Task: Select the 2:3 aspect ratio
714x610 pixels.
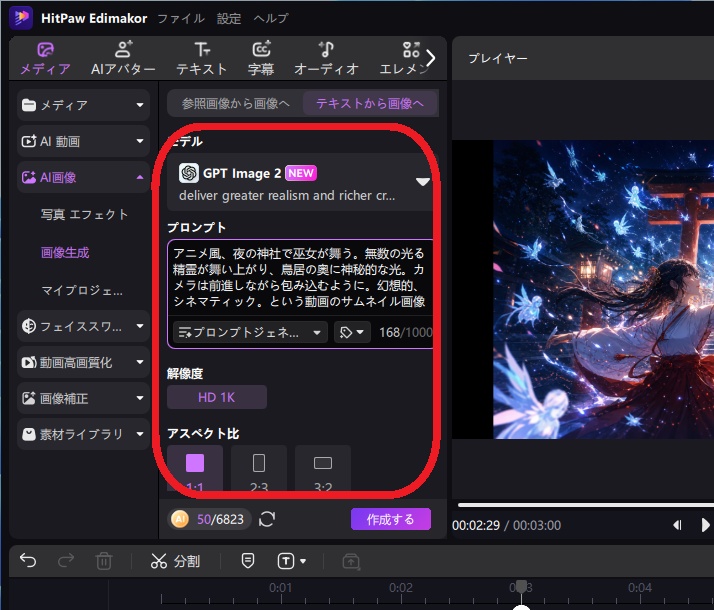Action: [x=259, y=468]
